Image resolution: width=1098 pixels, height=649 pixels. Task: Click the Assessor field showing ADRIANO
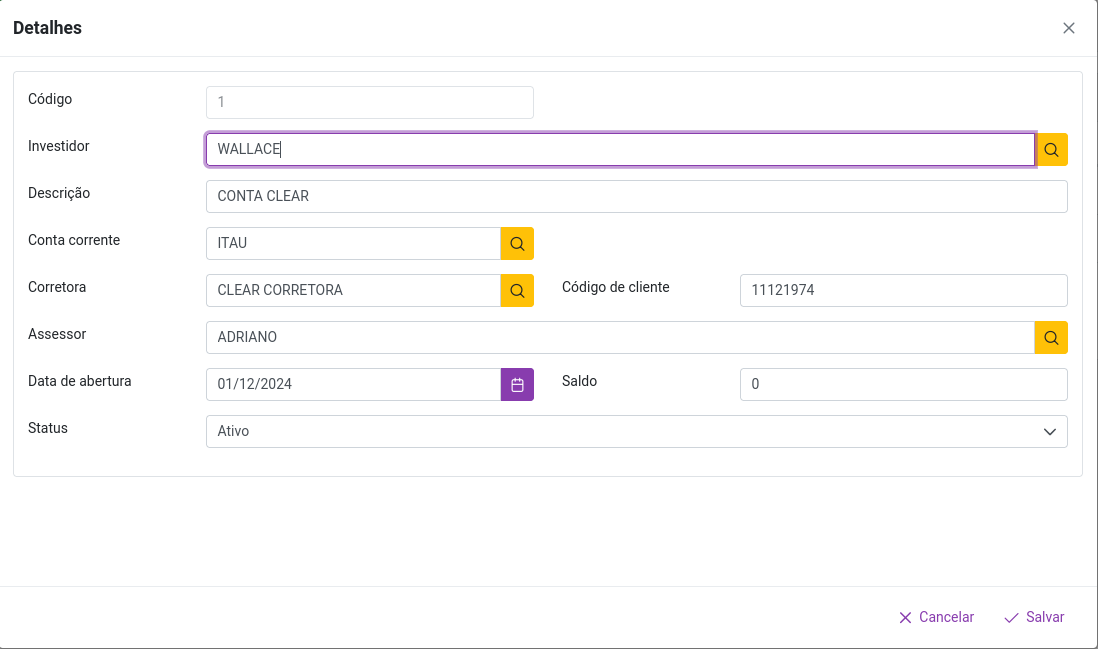point(620,337)
